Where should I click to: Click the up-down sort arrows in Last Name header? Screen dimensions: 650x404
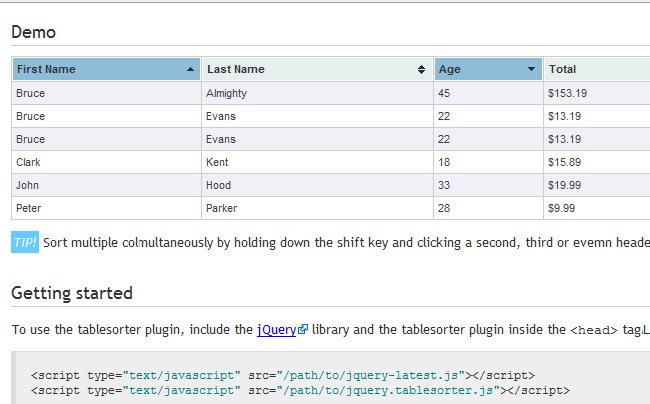(422, 70)
